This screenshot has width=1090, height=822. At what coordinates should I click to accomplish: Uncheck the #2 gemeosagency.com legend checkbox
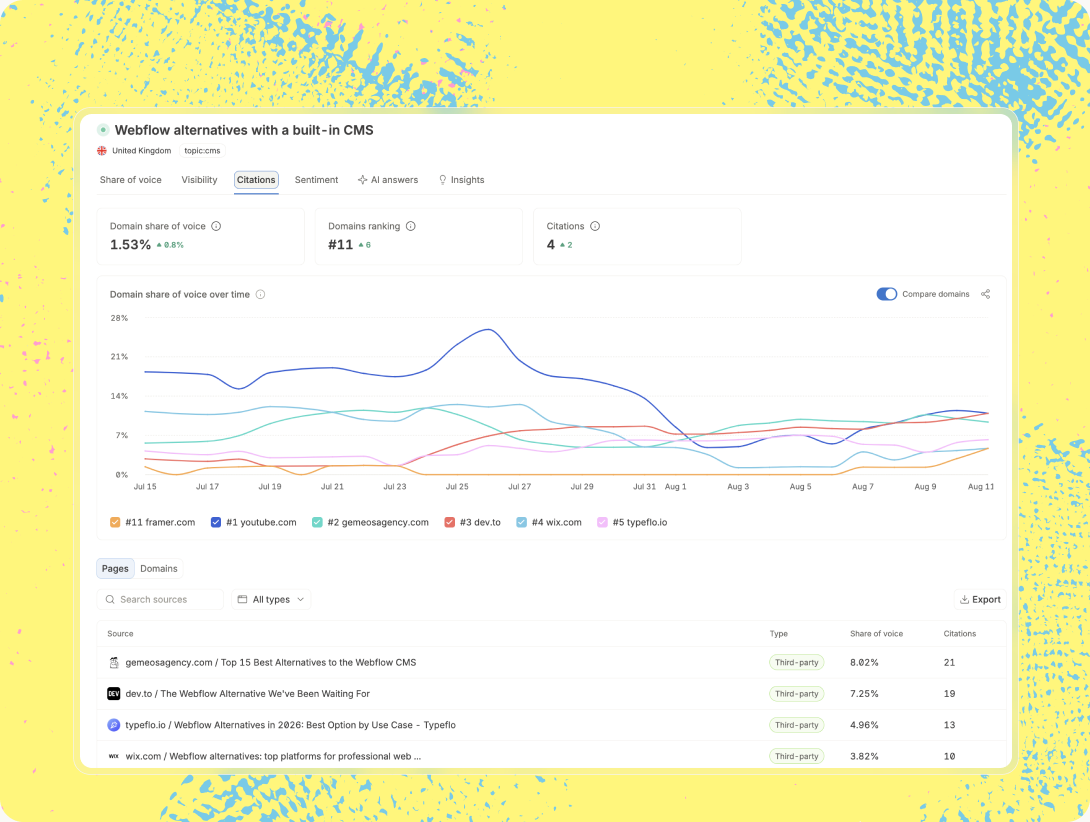tap(318, 522)
